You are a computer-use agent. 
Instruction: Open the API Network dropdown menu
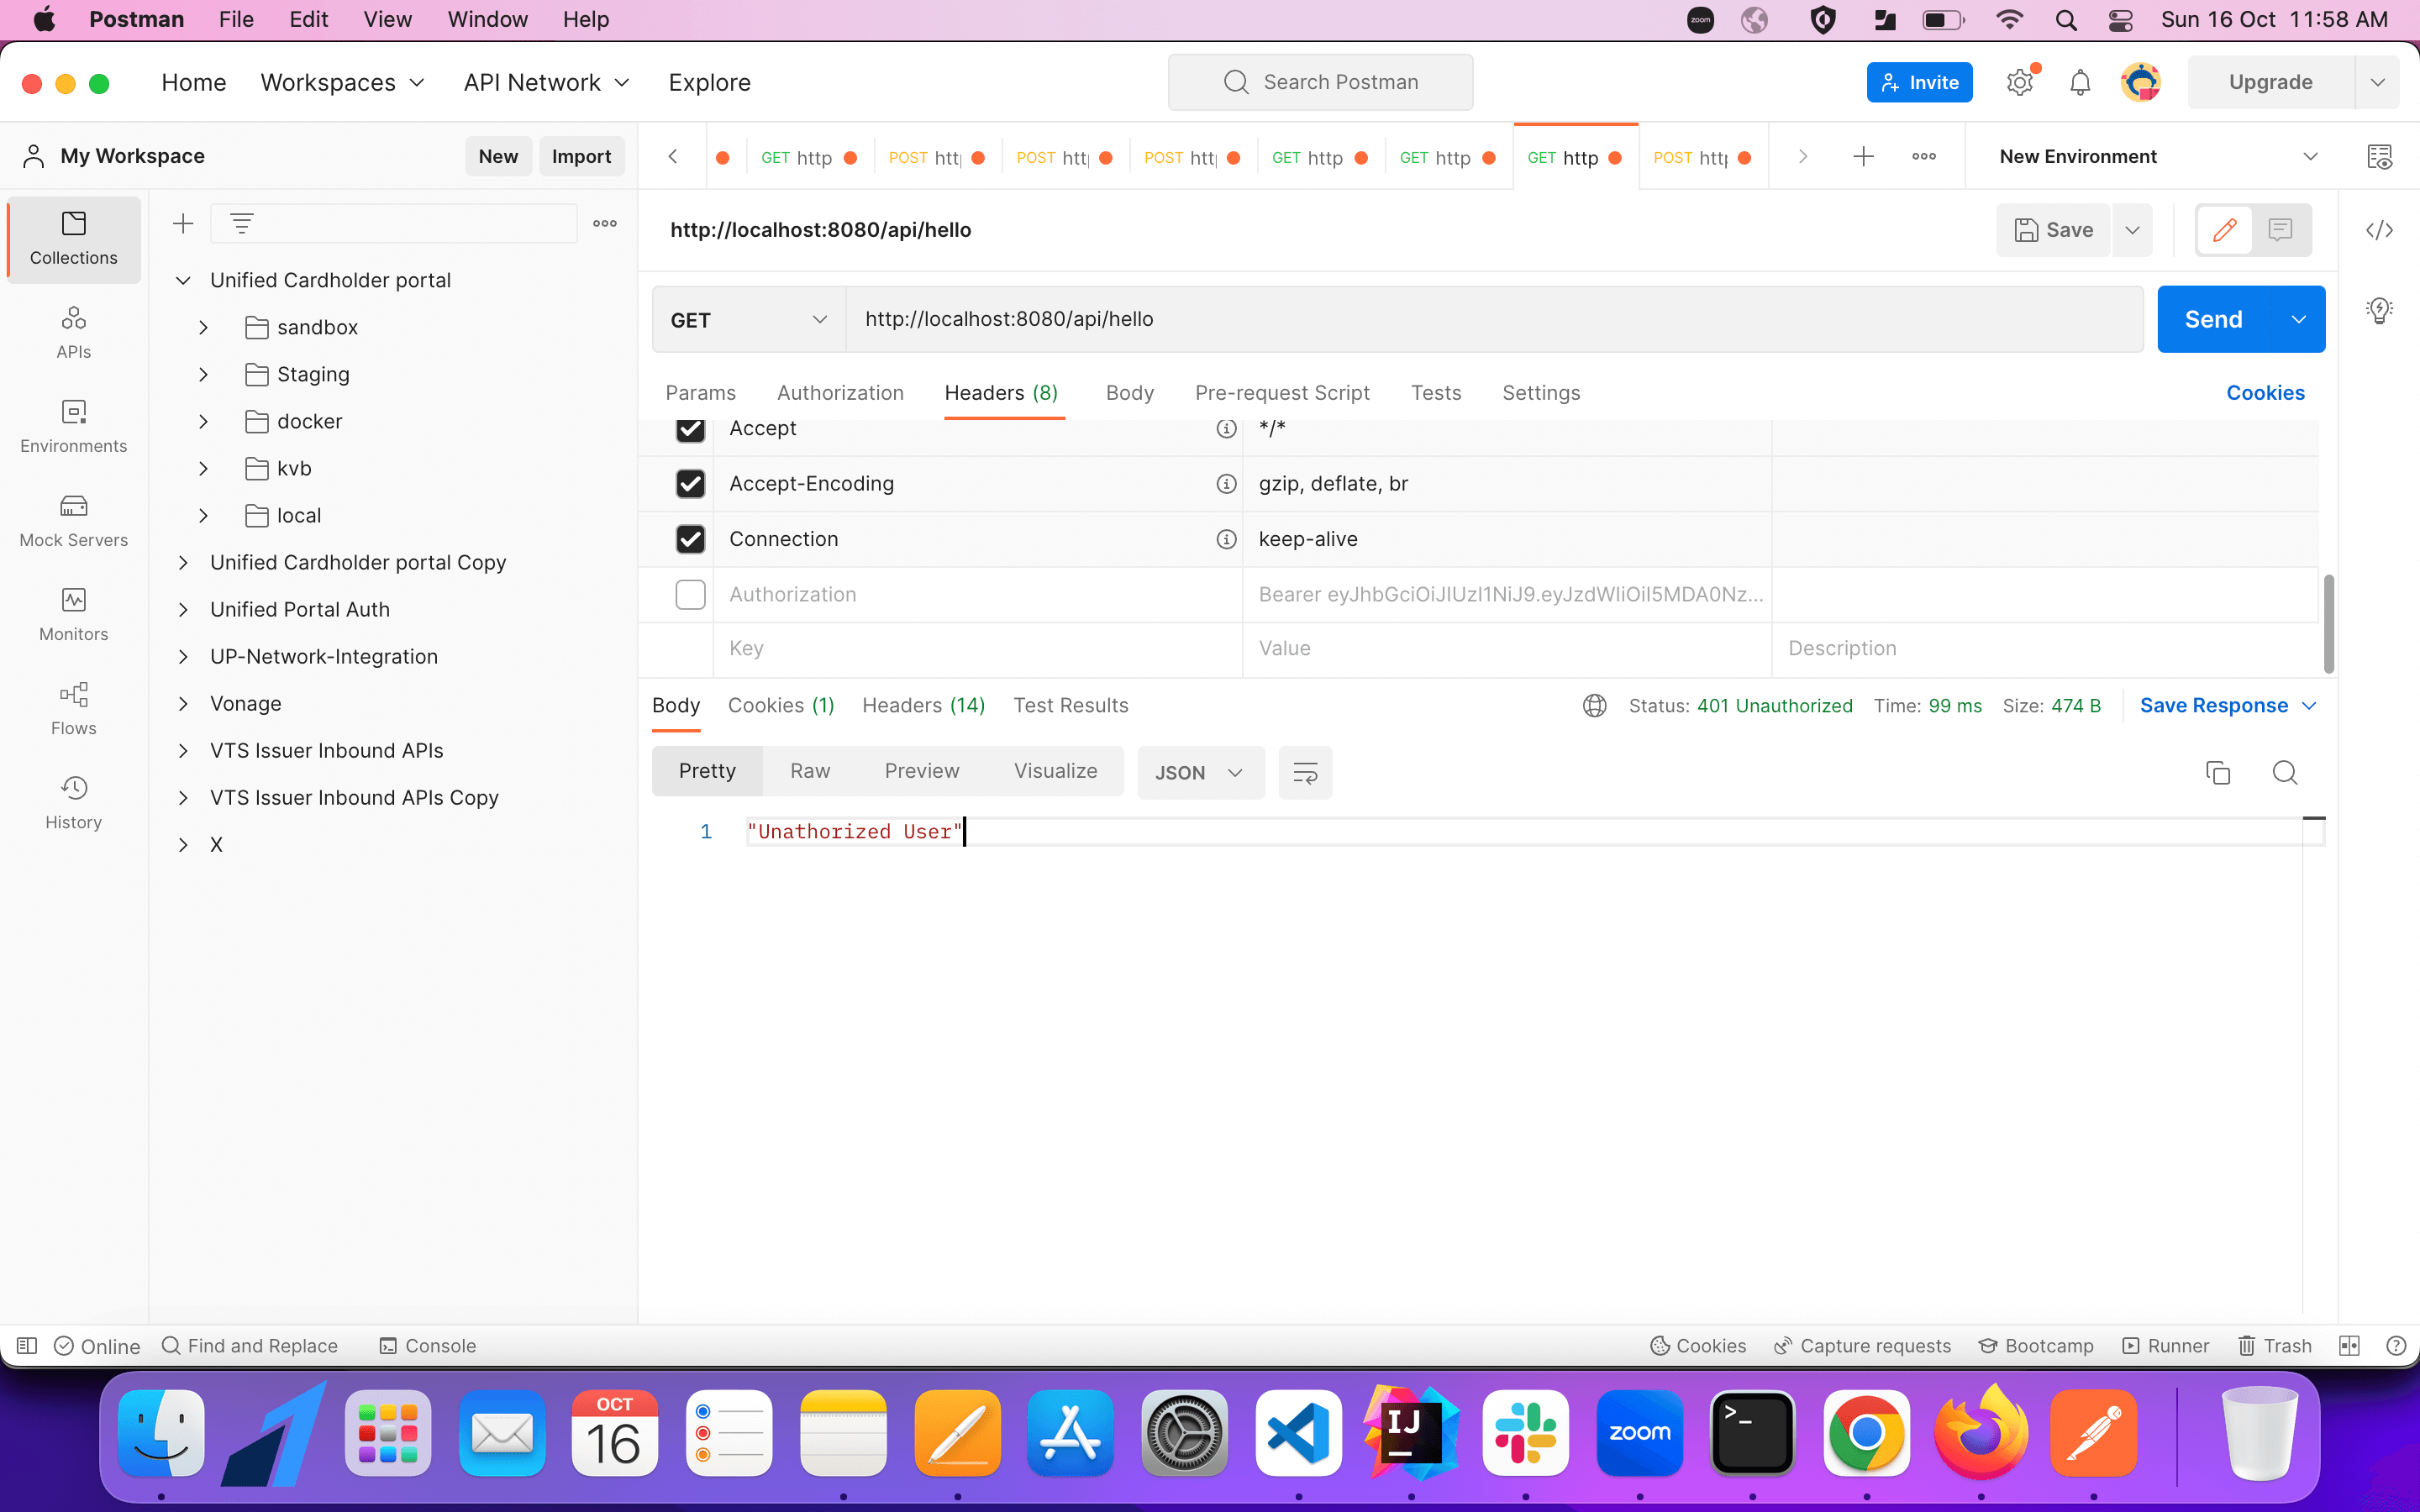547,82
